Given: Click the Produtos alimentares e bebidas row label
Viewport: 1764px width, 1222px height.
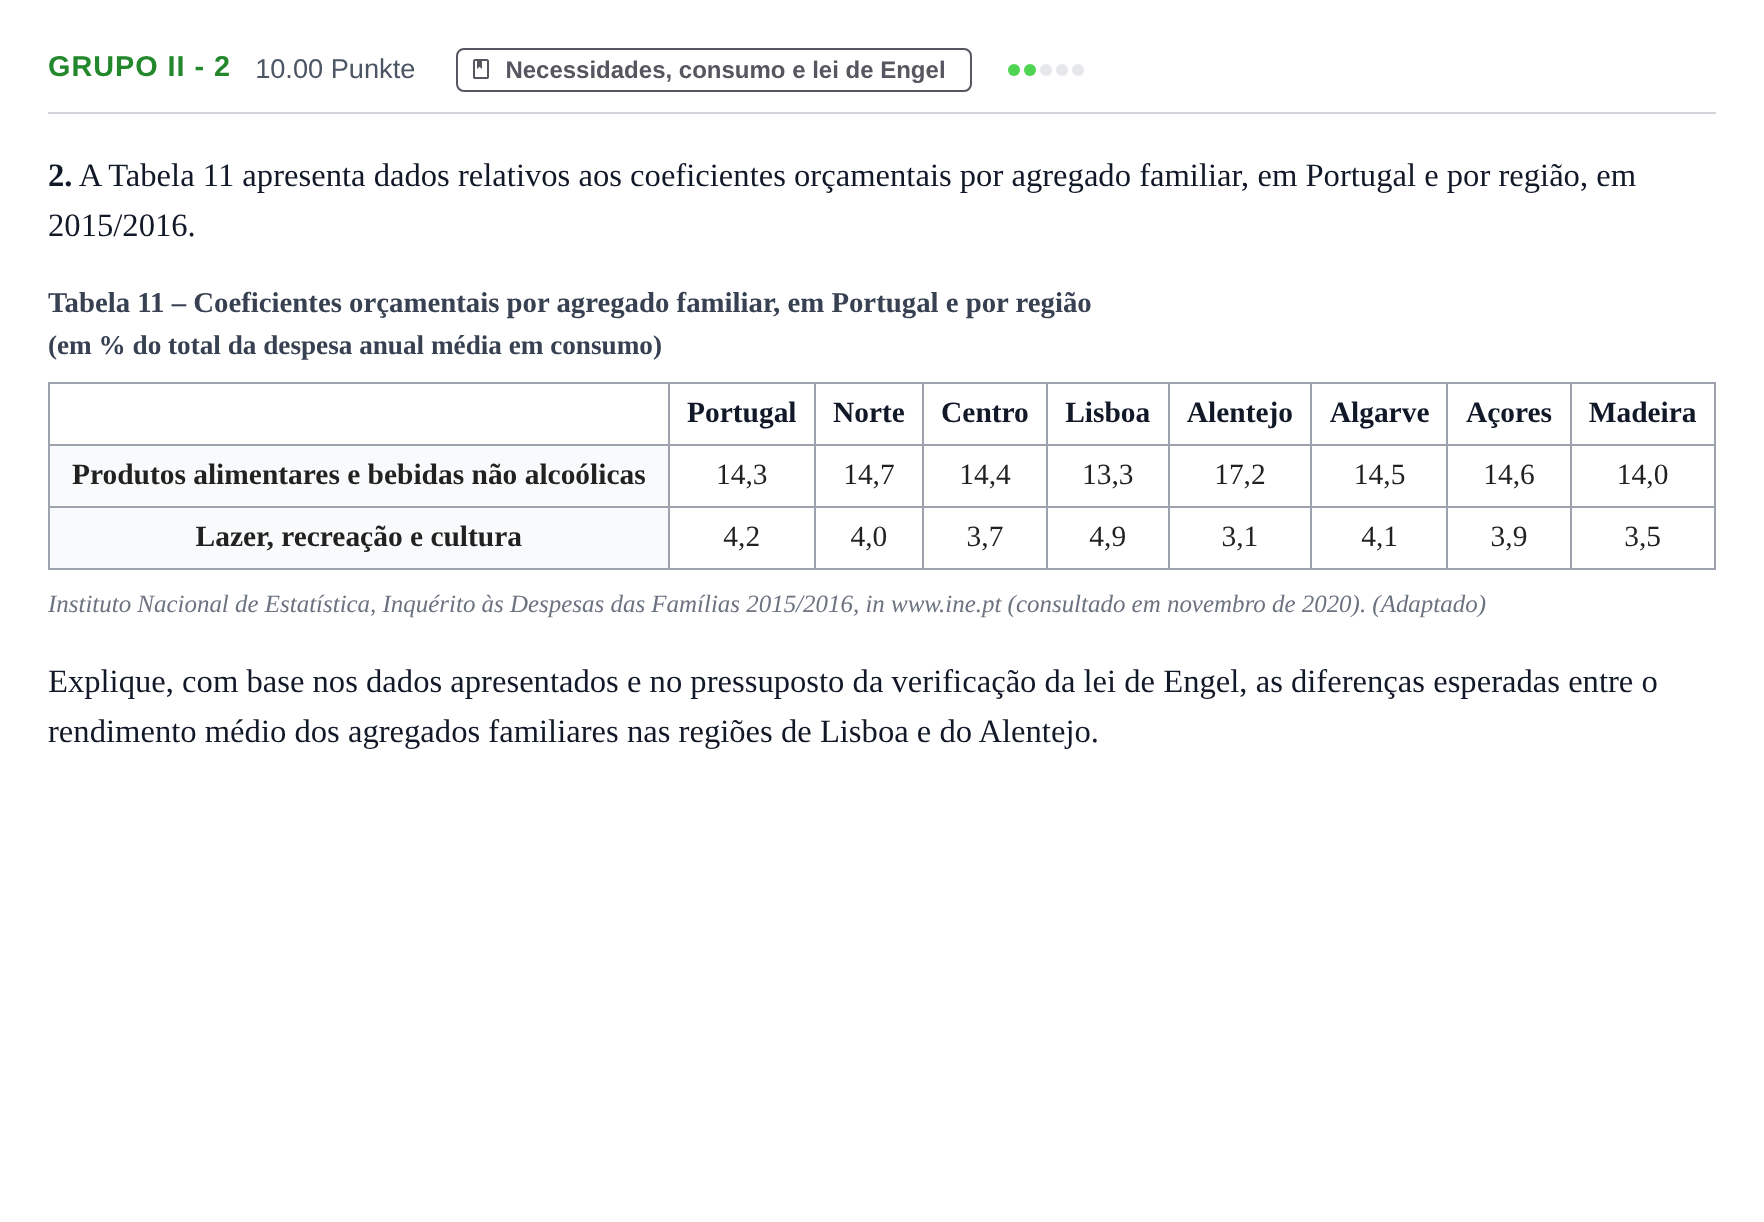Looking at the screenshot, I should 359,475.
